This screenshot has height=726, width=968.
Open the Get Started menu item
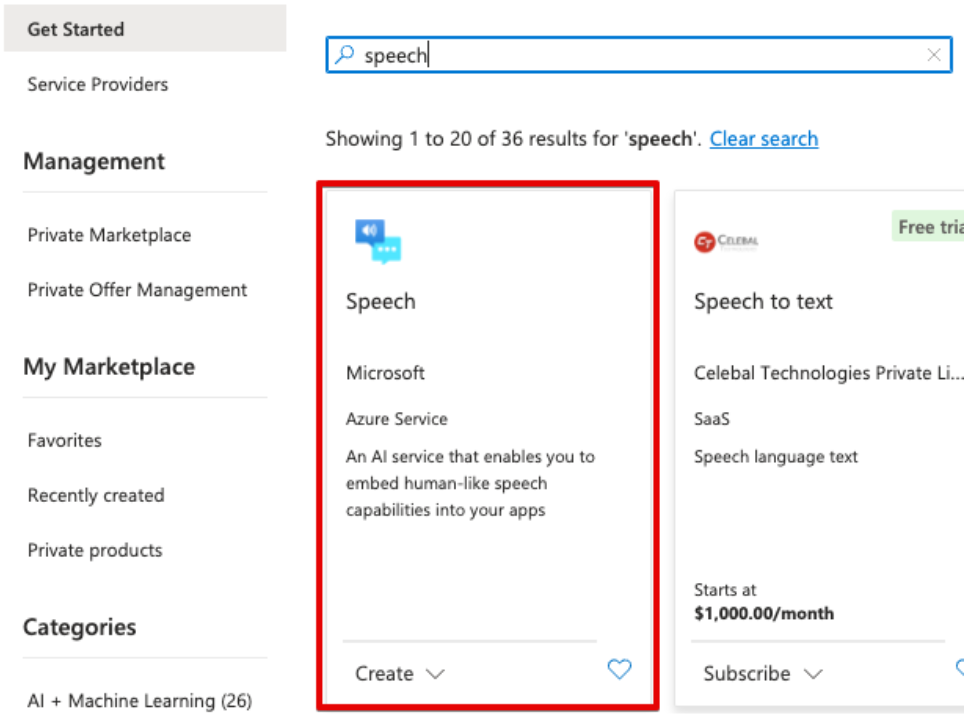click(145, 28)
